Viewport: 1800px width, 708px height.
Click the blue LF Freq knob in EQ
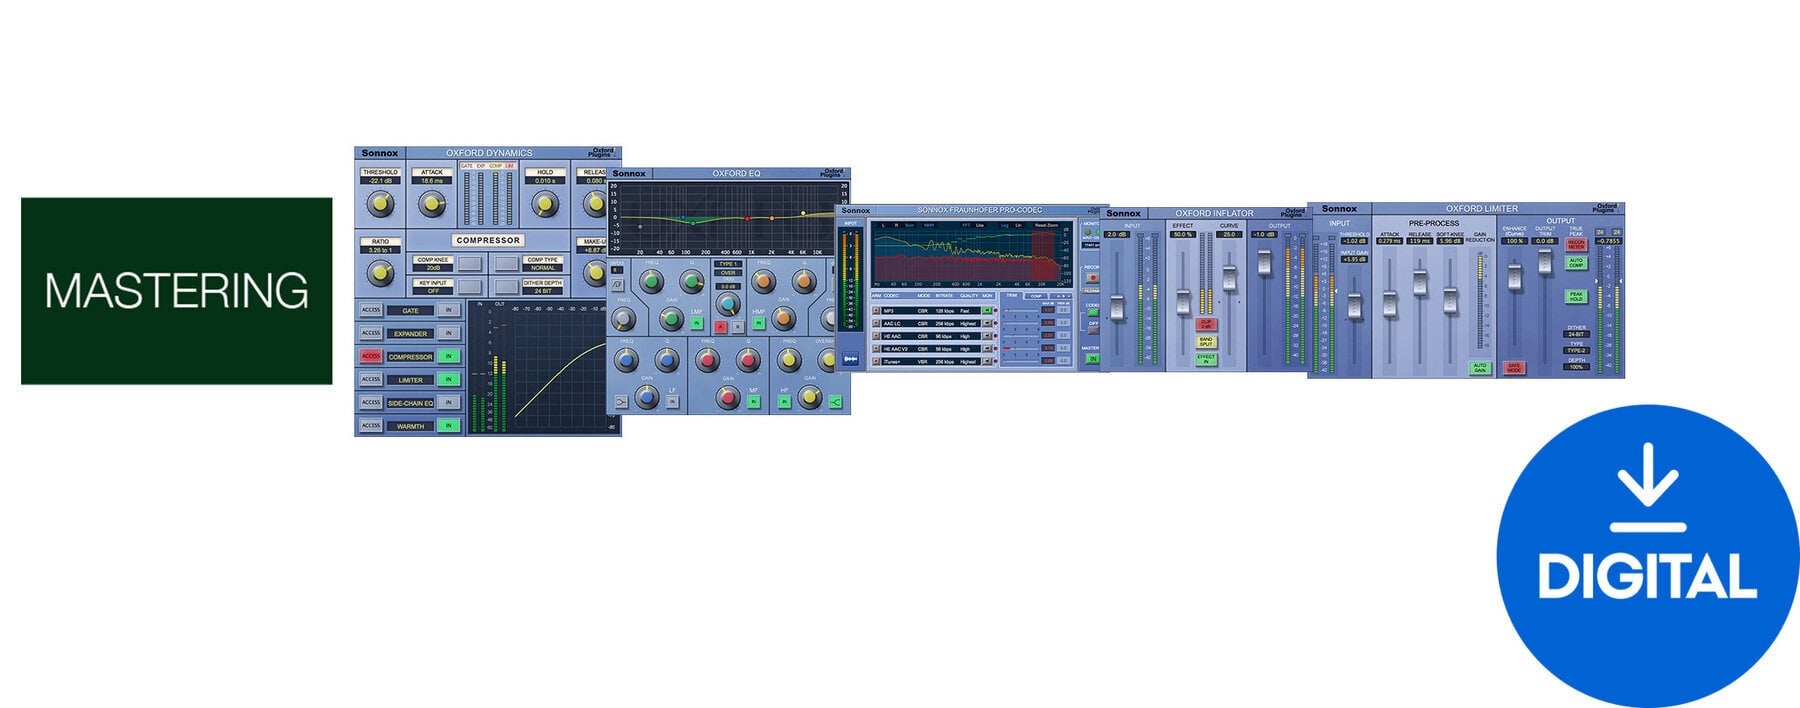626,361
